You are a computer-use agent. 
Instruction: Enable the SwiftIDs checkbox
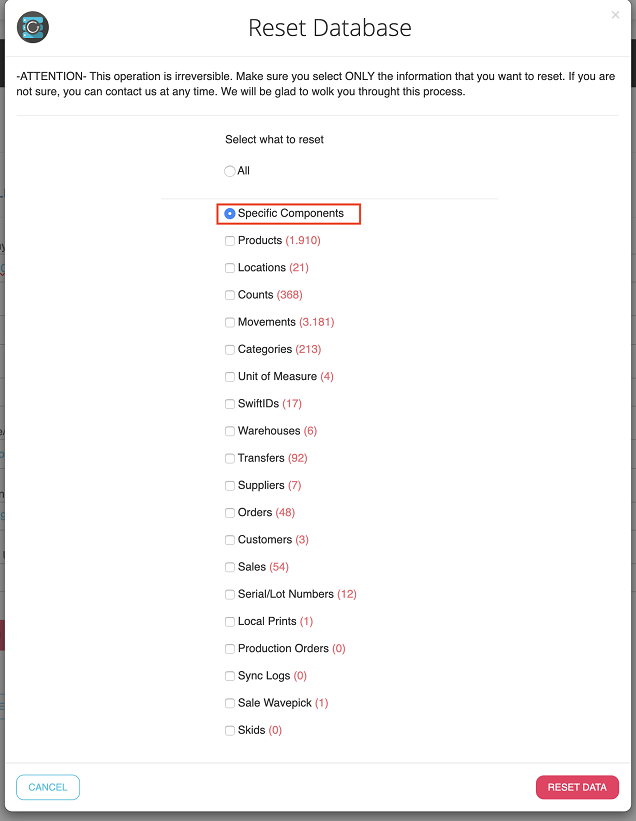[230, 404]
